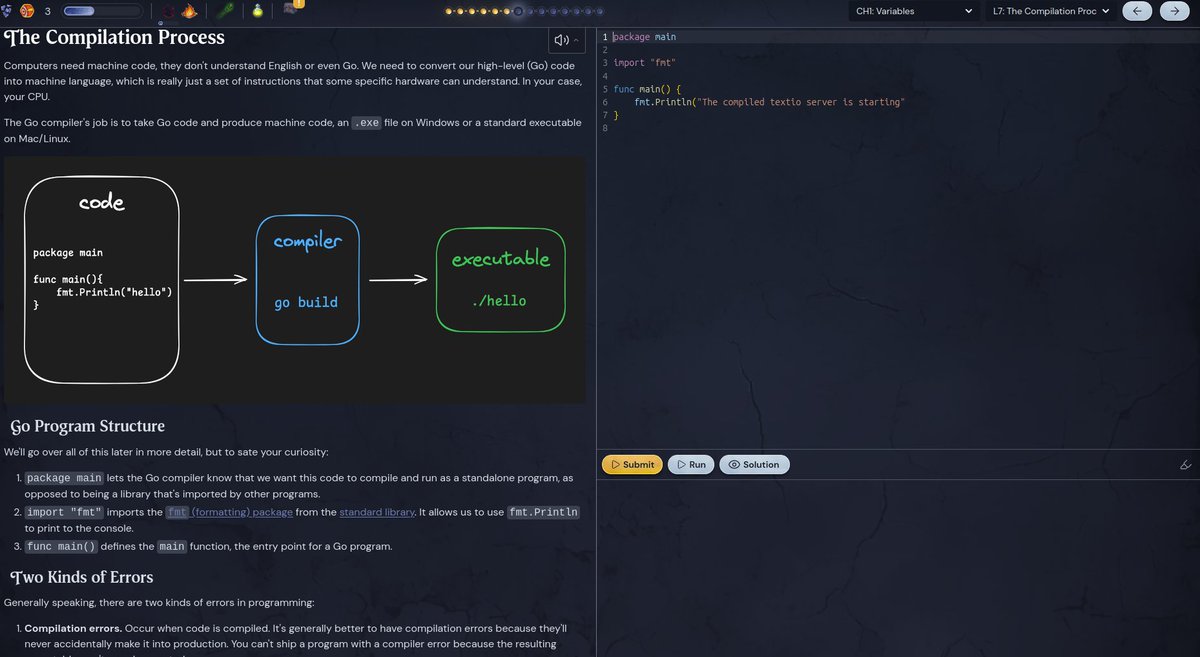1200x657 pixels.
Task: Place cursor in code editor on Println line
Action: tap(769, 102)
